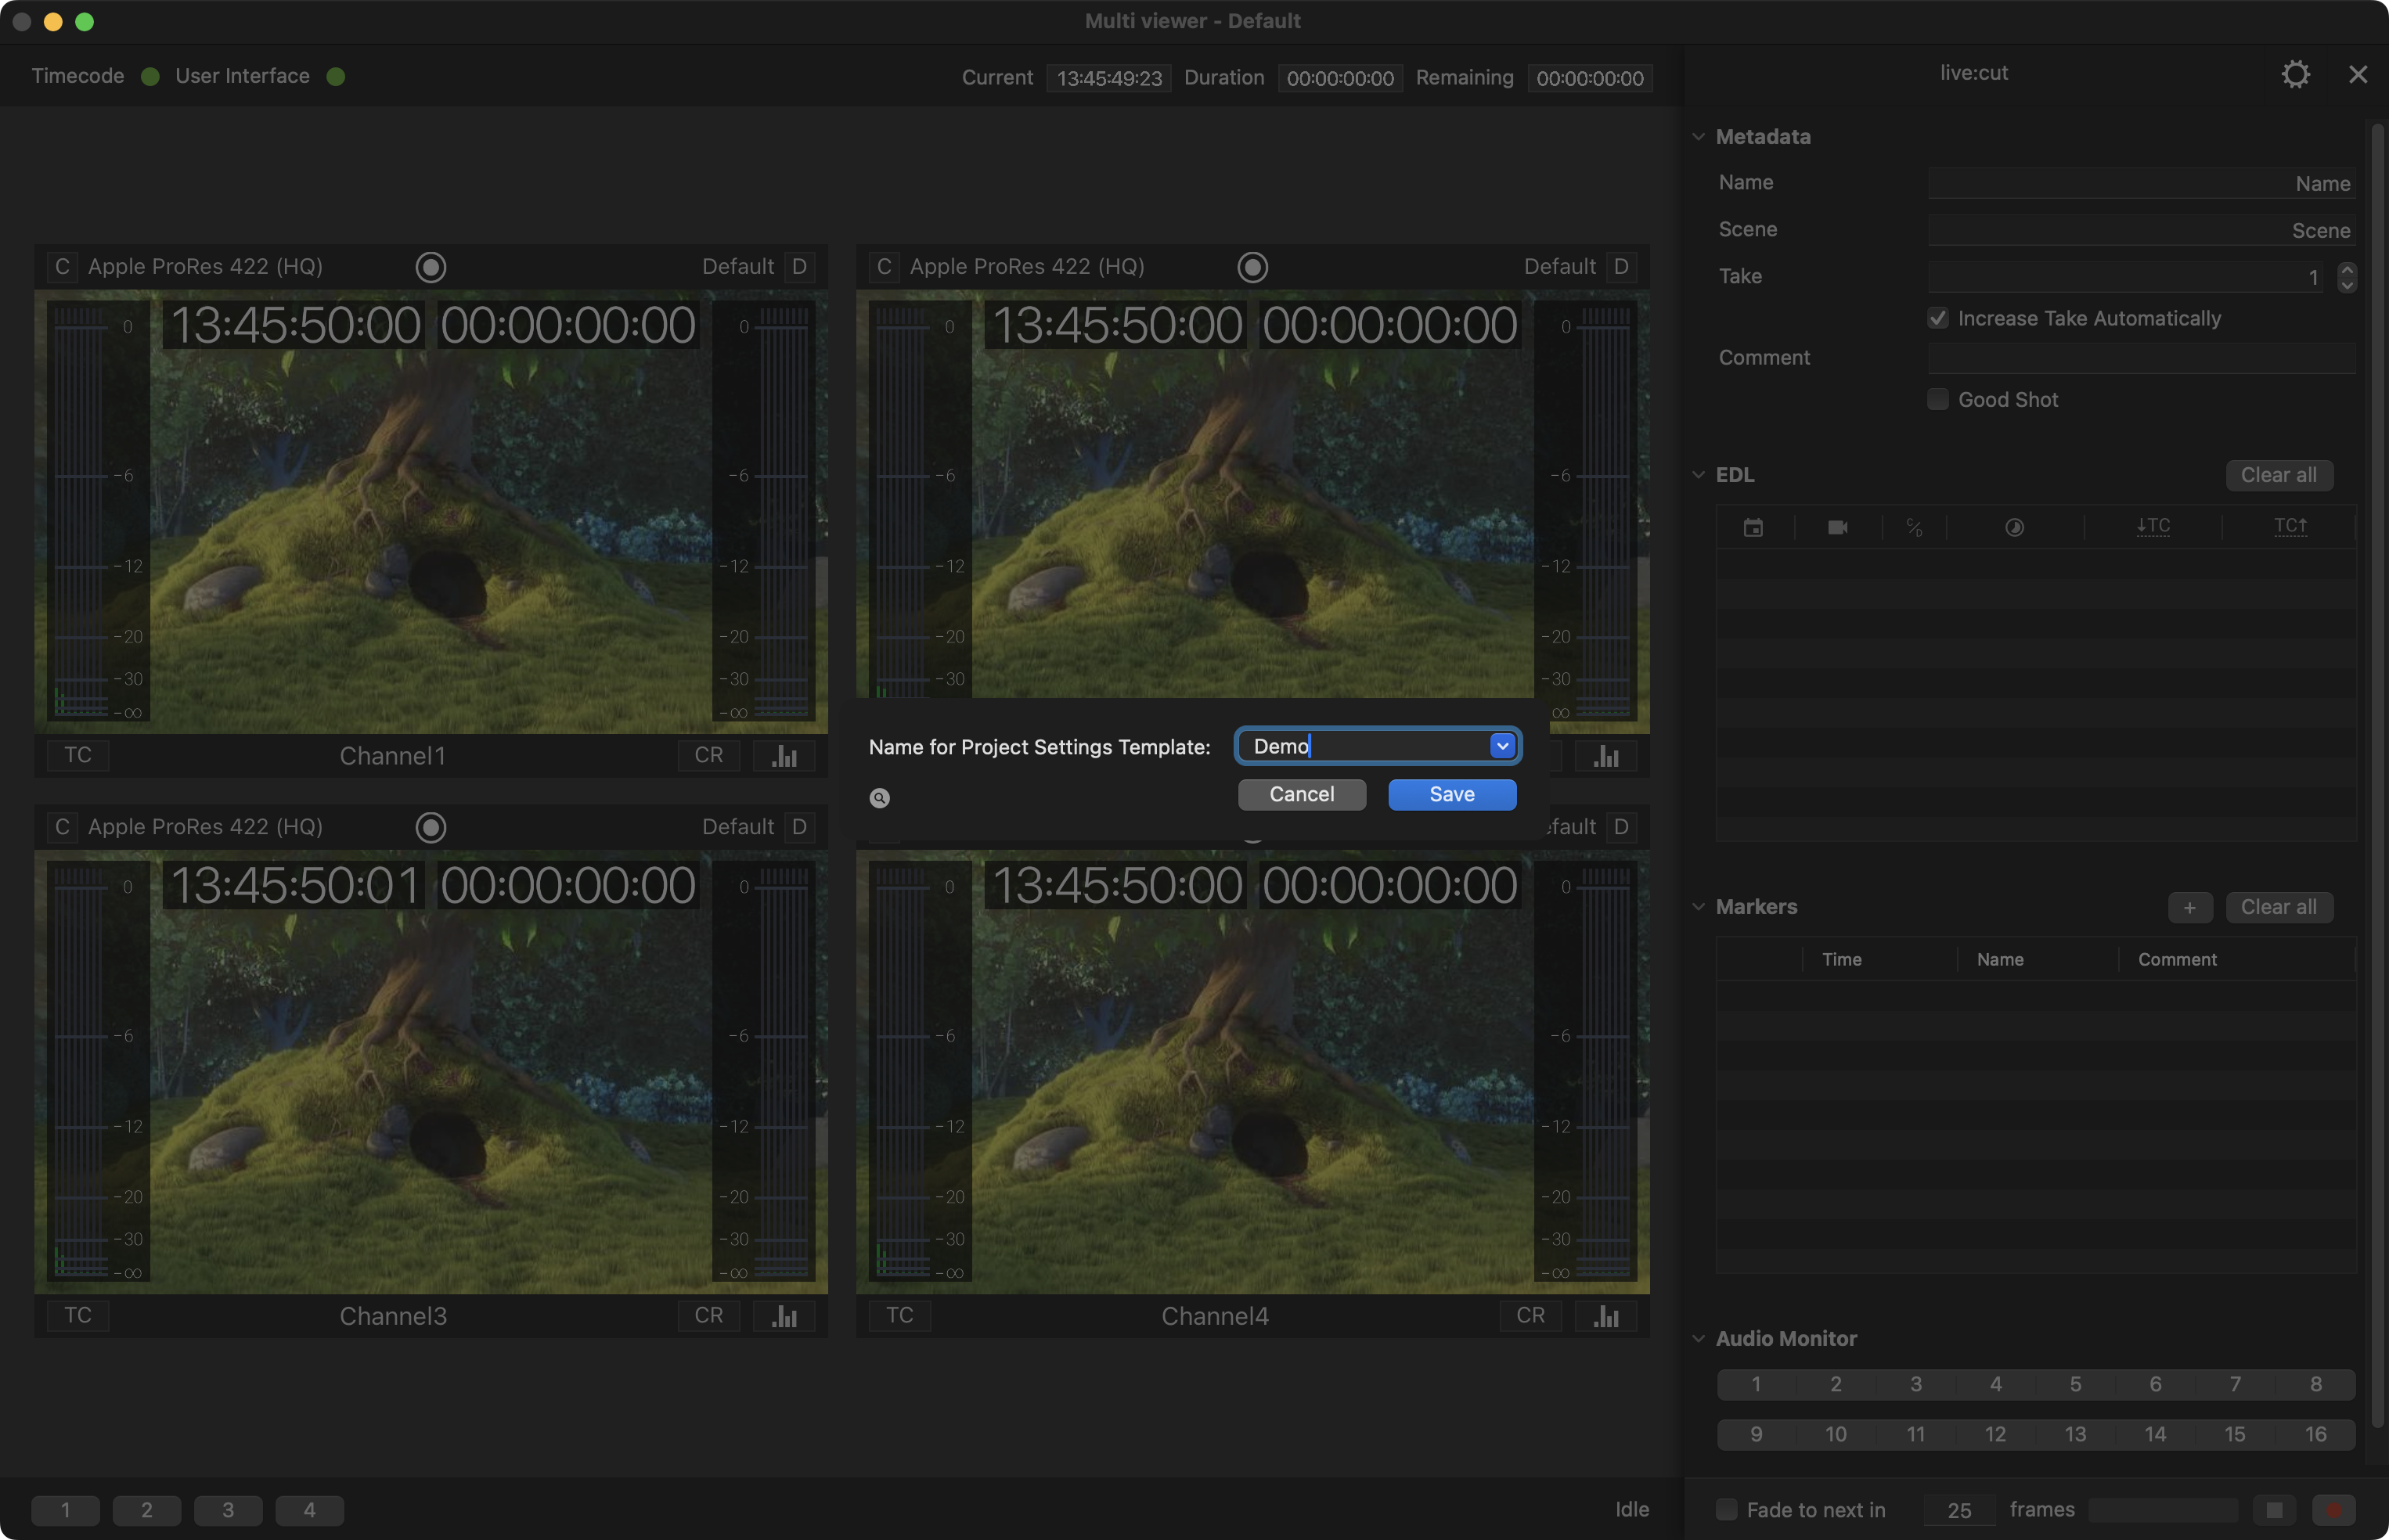This screenshot has height=1540, width=2389.
Task: Select viewer layout button 1
Action: pos(66,1510)
